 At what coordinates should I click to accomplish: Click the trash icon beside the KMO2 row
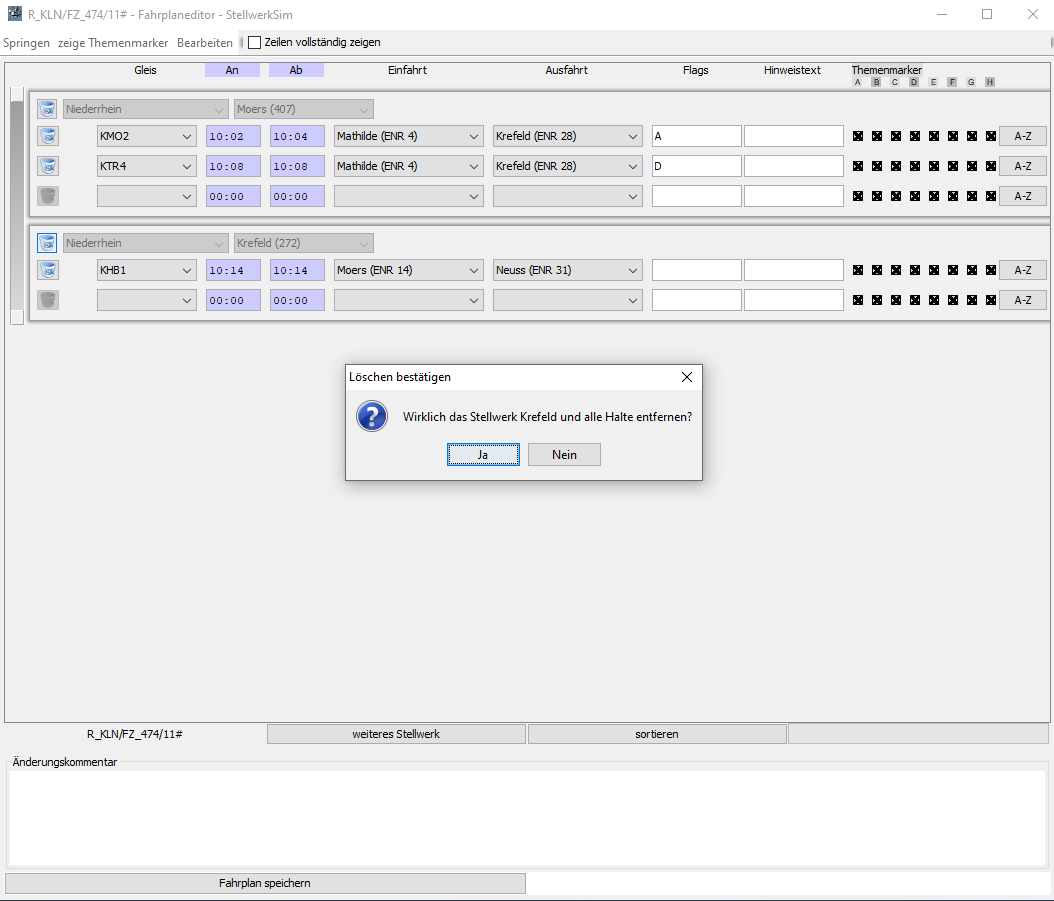(48, 136)
